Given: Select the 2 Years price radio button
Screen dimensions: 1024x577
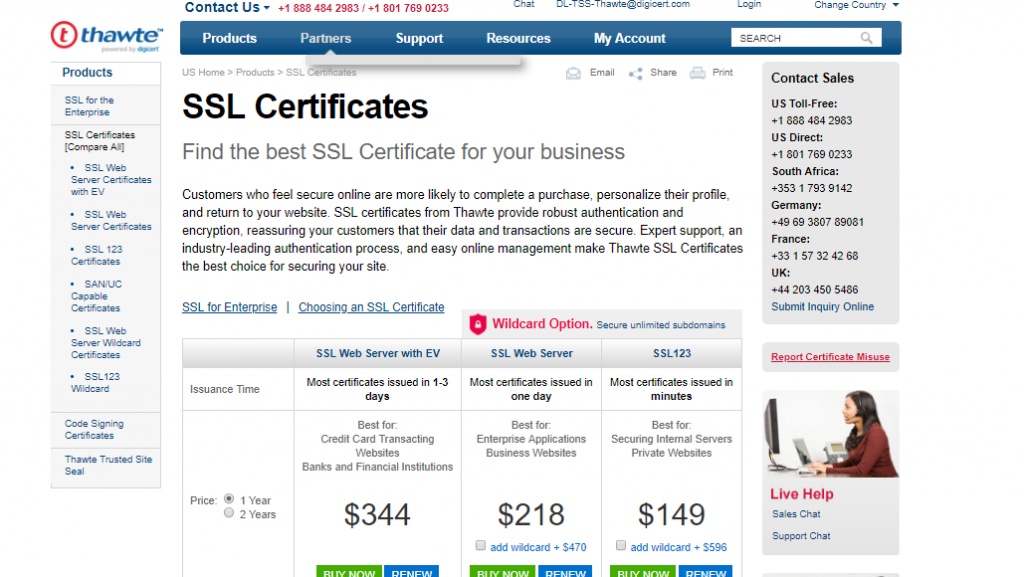Looking at the screenshot, I should (229, 514).
